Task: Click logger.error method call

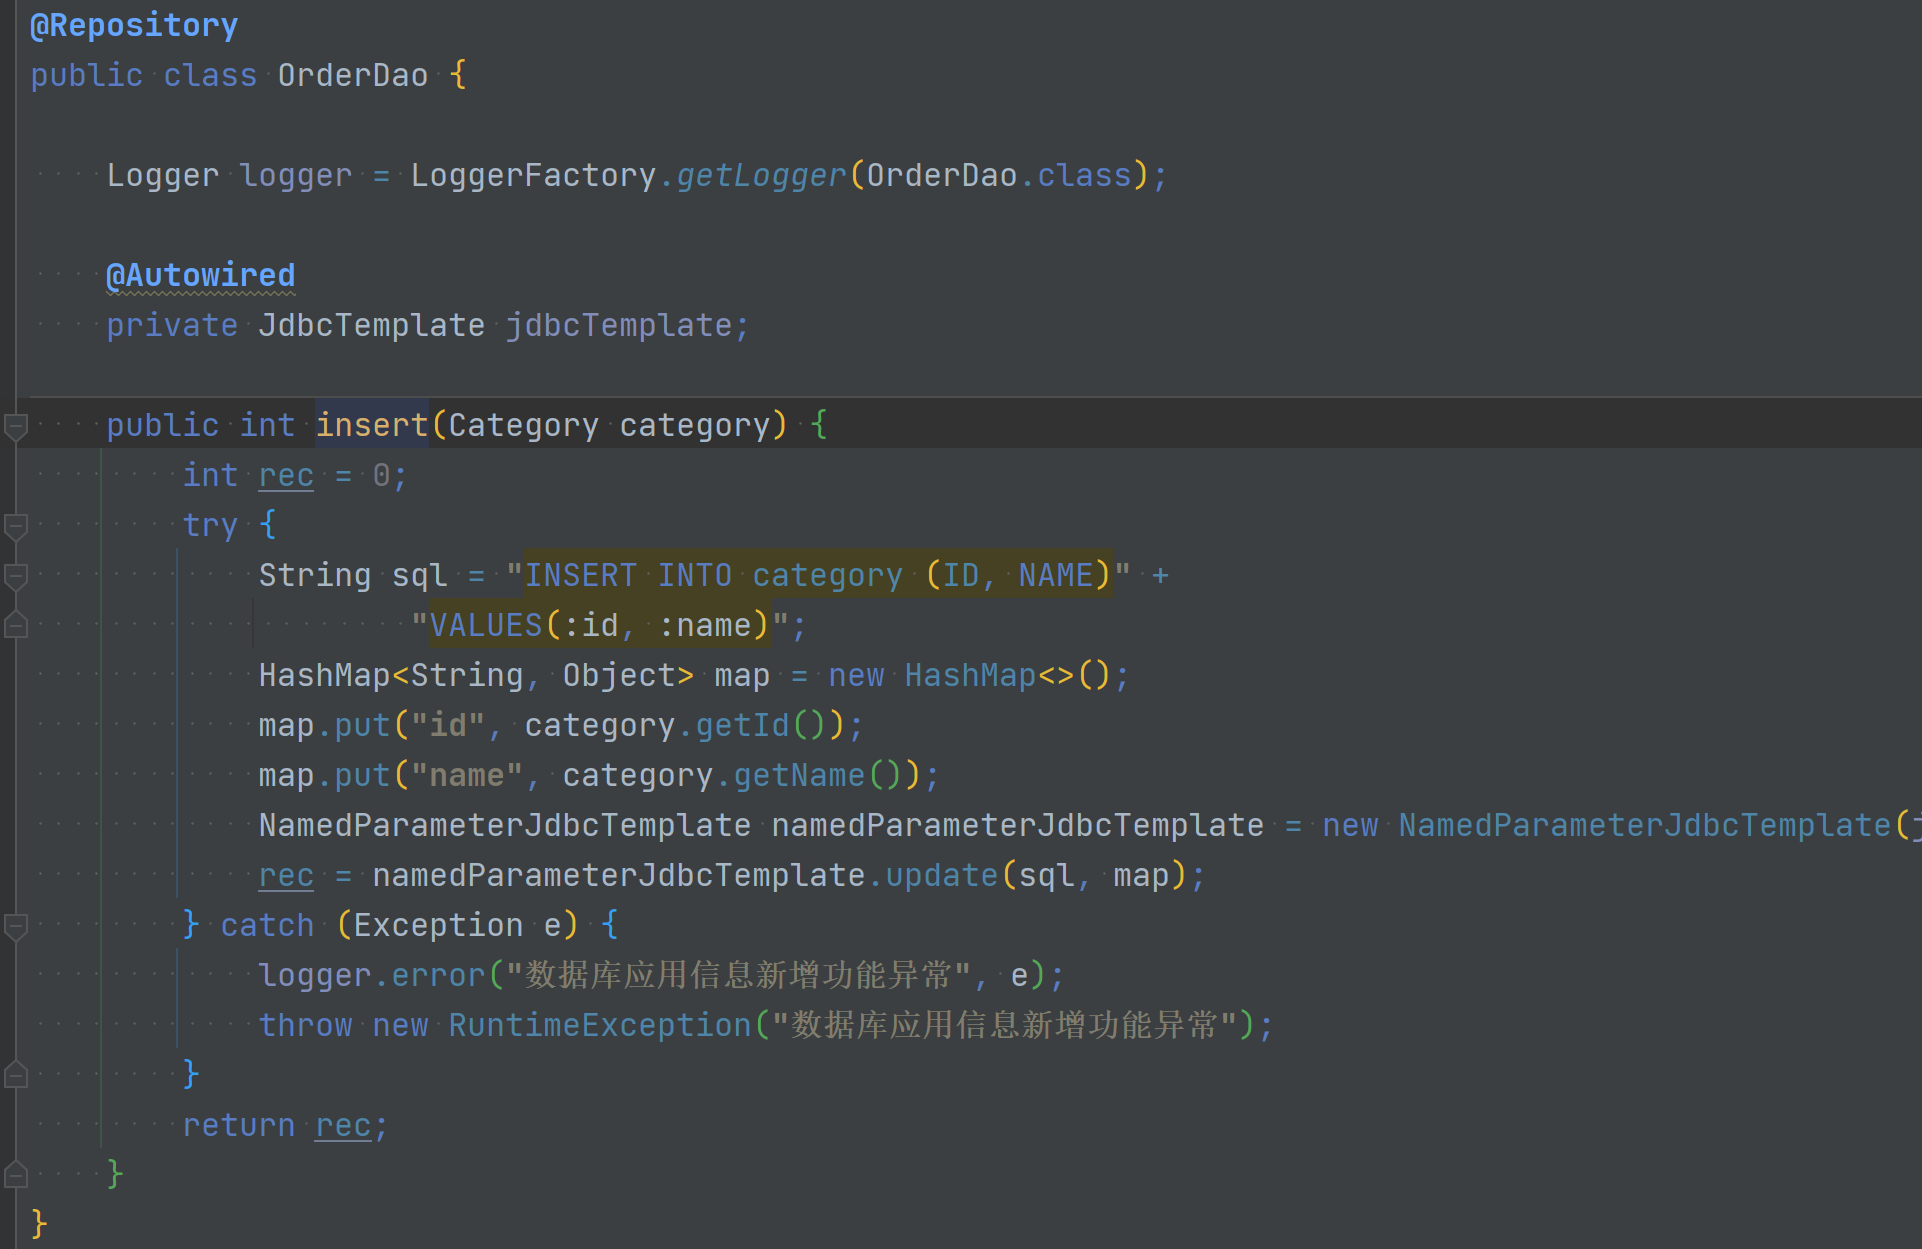Action: click(437, 975)
